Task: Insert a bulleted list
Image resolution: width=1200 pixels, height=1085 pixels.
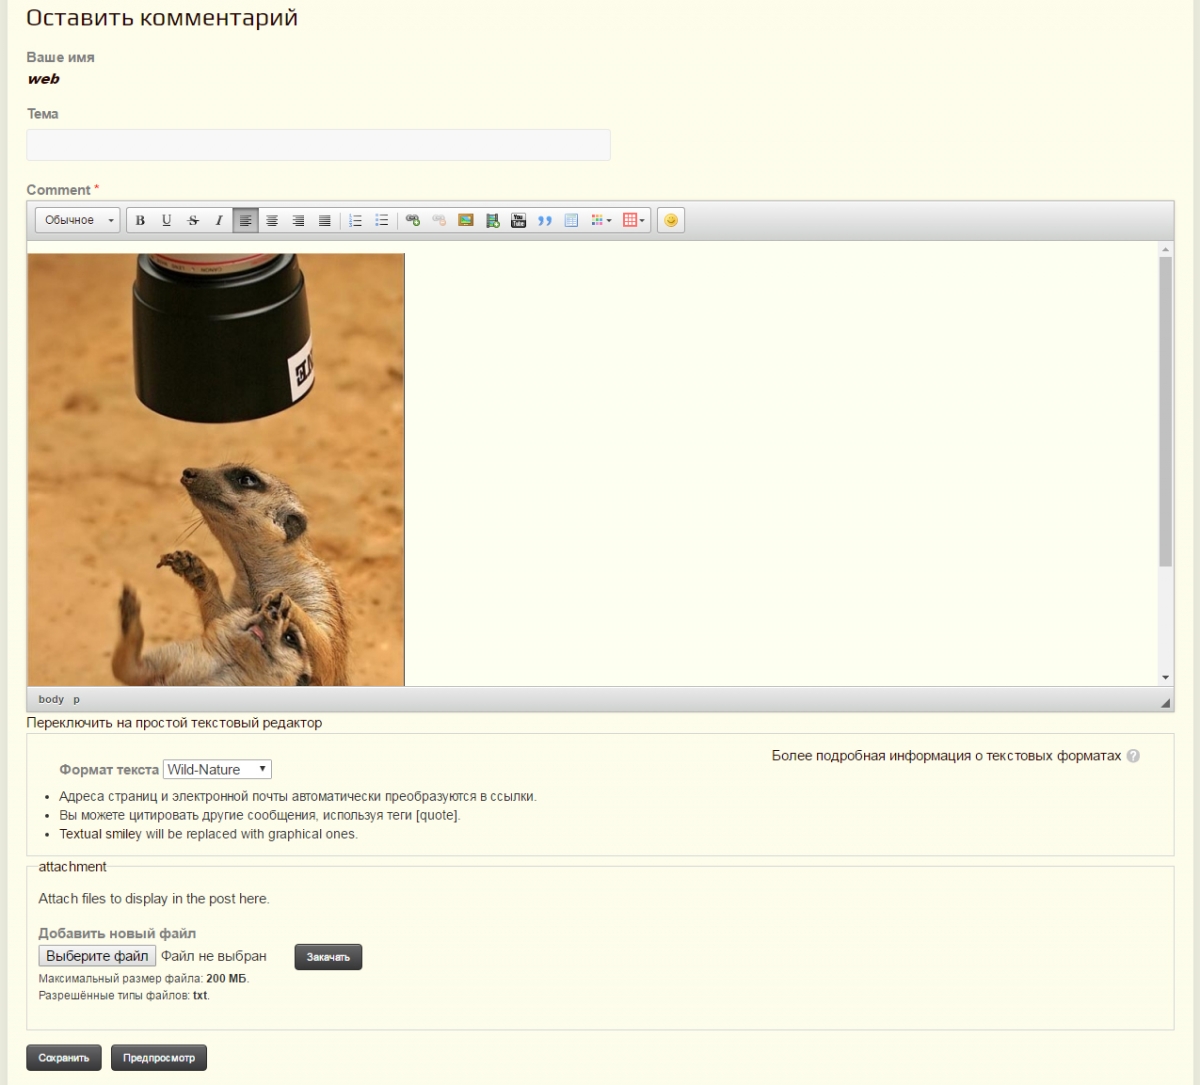Action: pyautogui.click(x=381, y=220)
